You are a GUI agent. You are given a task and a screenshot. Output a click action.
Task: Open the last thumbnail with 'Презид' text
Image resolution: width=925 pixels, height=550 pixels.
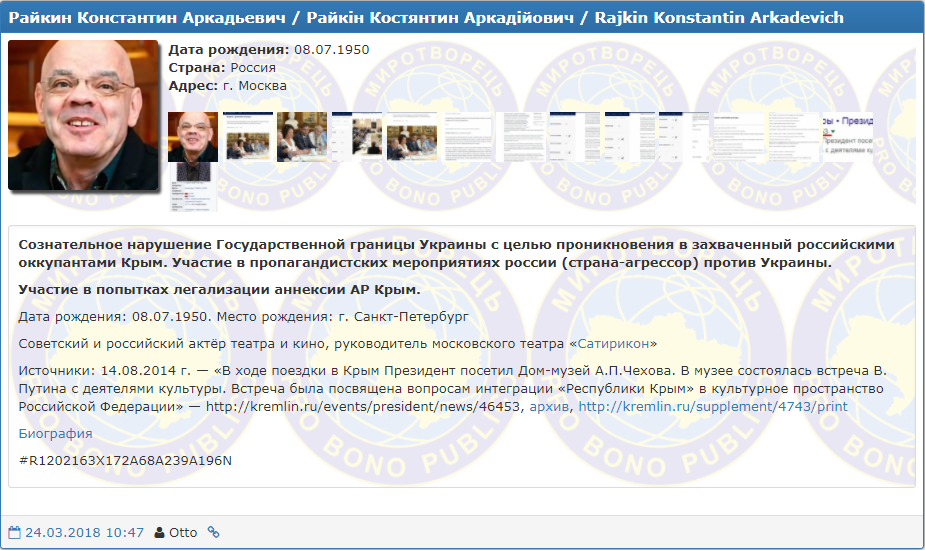tap(846, 137)
